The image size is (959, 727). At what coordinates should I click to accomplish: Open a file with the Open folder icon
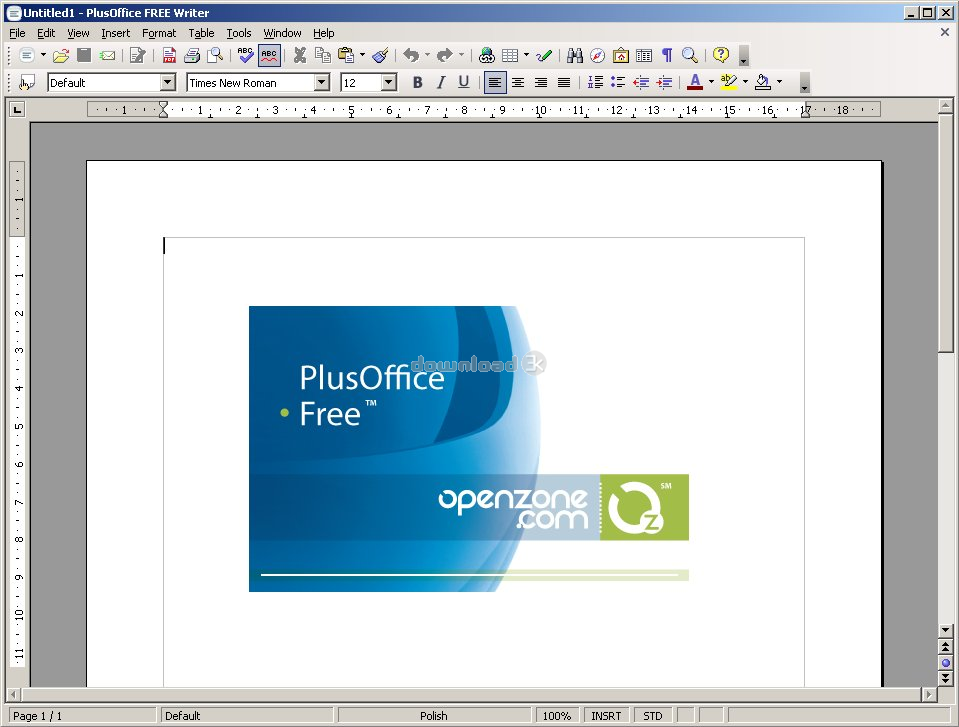tap(61, 56)
